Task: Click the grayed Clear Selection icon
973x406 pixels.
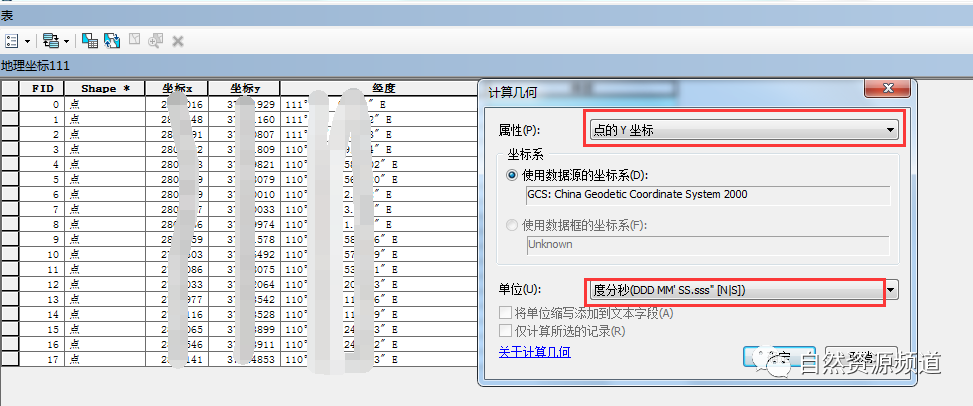Action: point(134,40)
